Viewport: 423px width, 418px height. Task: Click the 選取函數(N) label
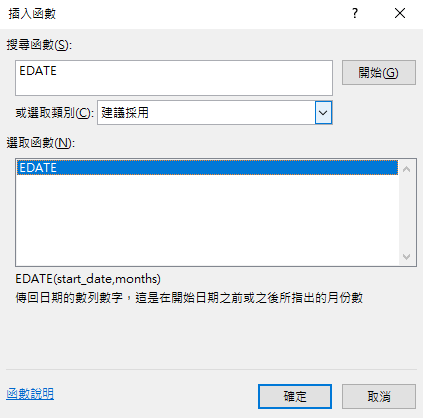pos(41,143)
